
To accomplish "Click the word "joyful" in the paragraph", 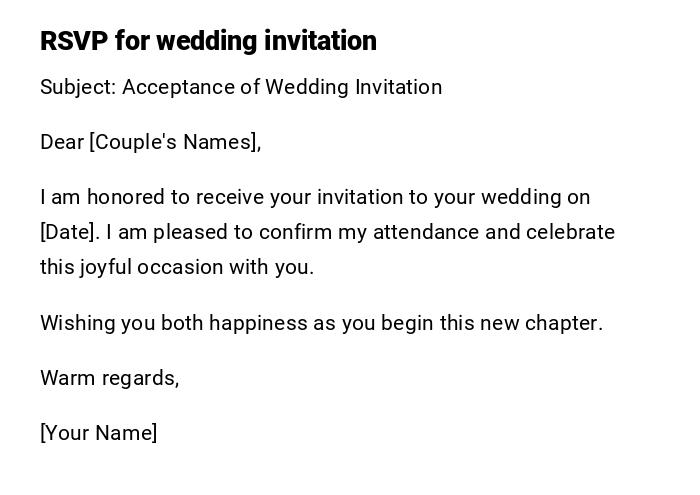I will [x=107, y=267].
